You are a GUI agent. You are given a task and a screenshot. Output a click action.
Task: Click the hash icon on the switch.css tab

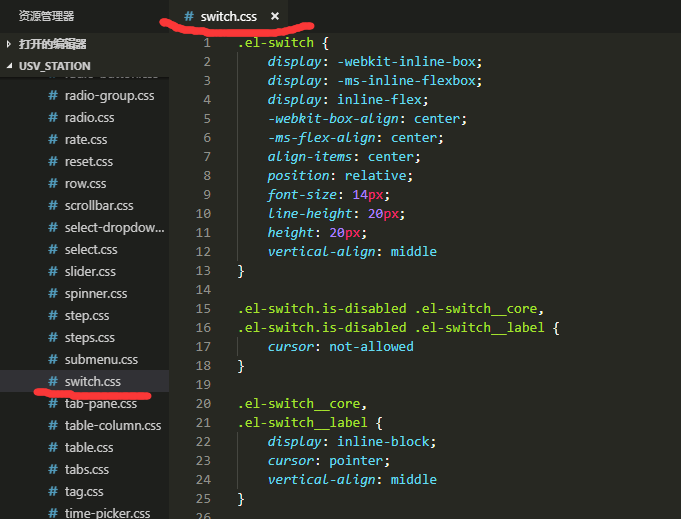pos(188,16)
